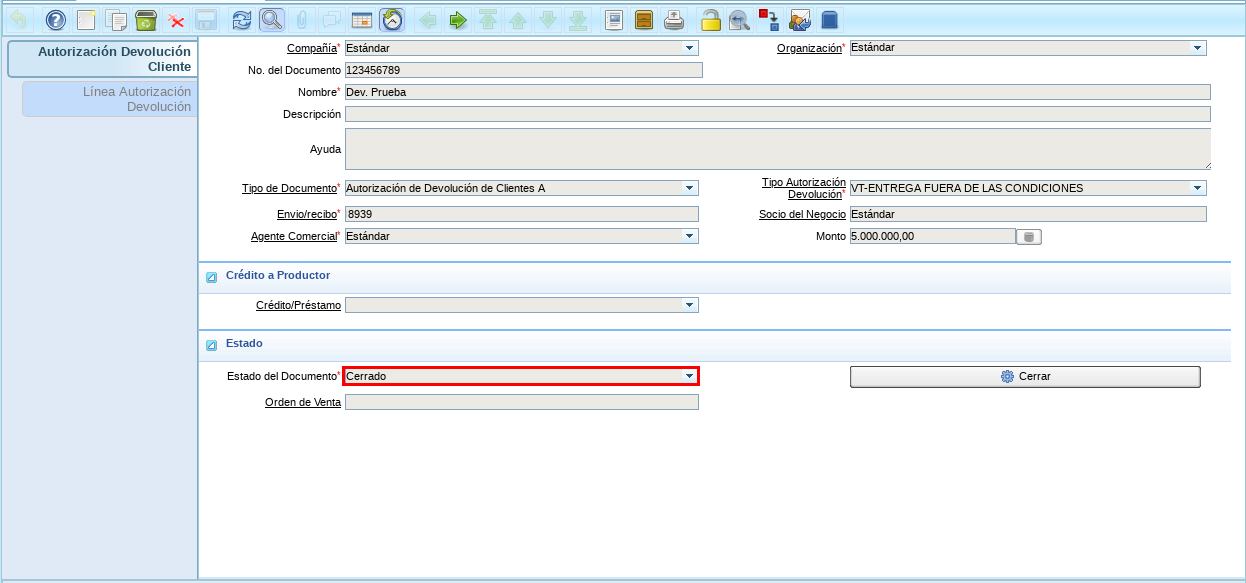Click the Undo changes toolbar icon
The width and height of the screenshot is (1246, 583).
click(19, 20)
